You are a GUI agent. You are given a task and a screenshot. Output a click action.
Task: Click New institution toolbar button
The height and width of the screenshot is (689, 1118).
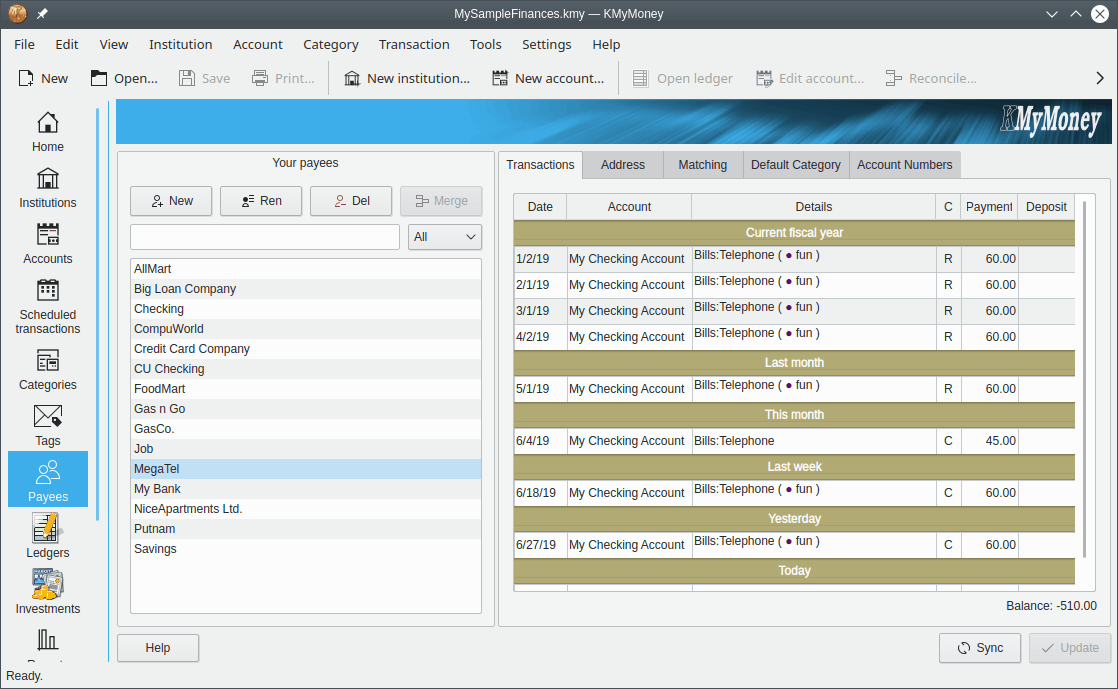click(x=406, y=78)
